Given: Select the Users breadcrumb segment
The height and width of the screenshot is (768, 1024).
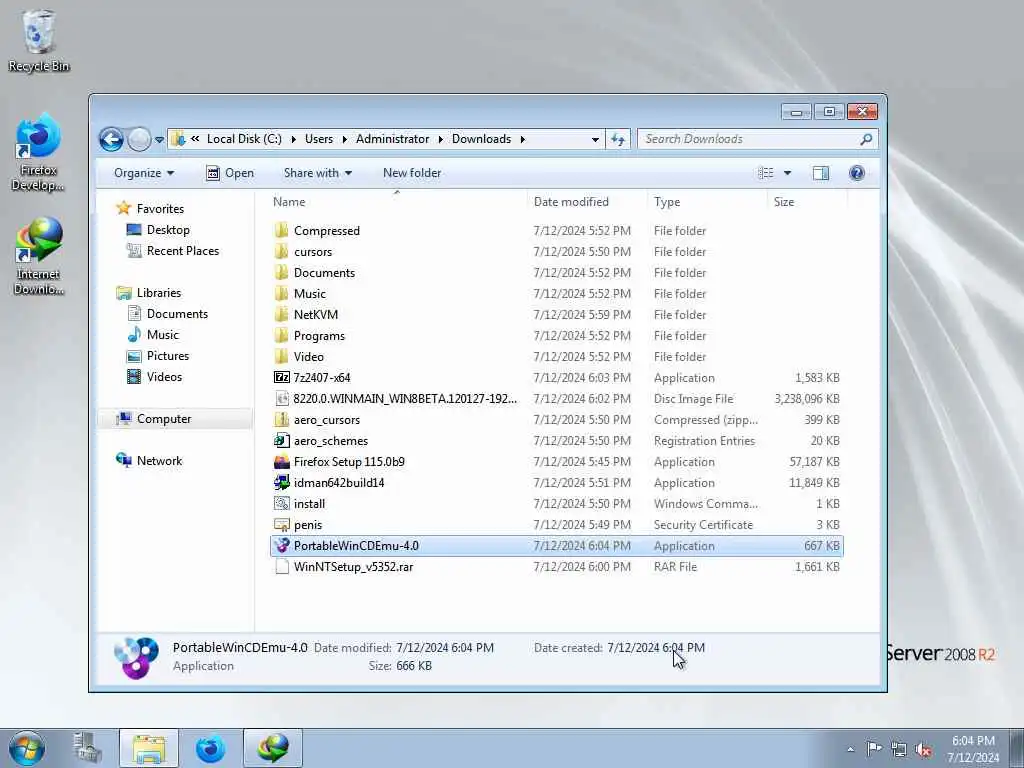Looking at the screenshot, I should pos(319,139).
